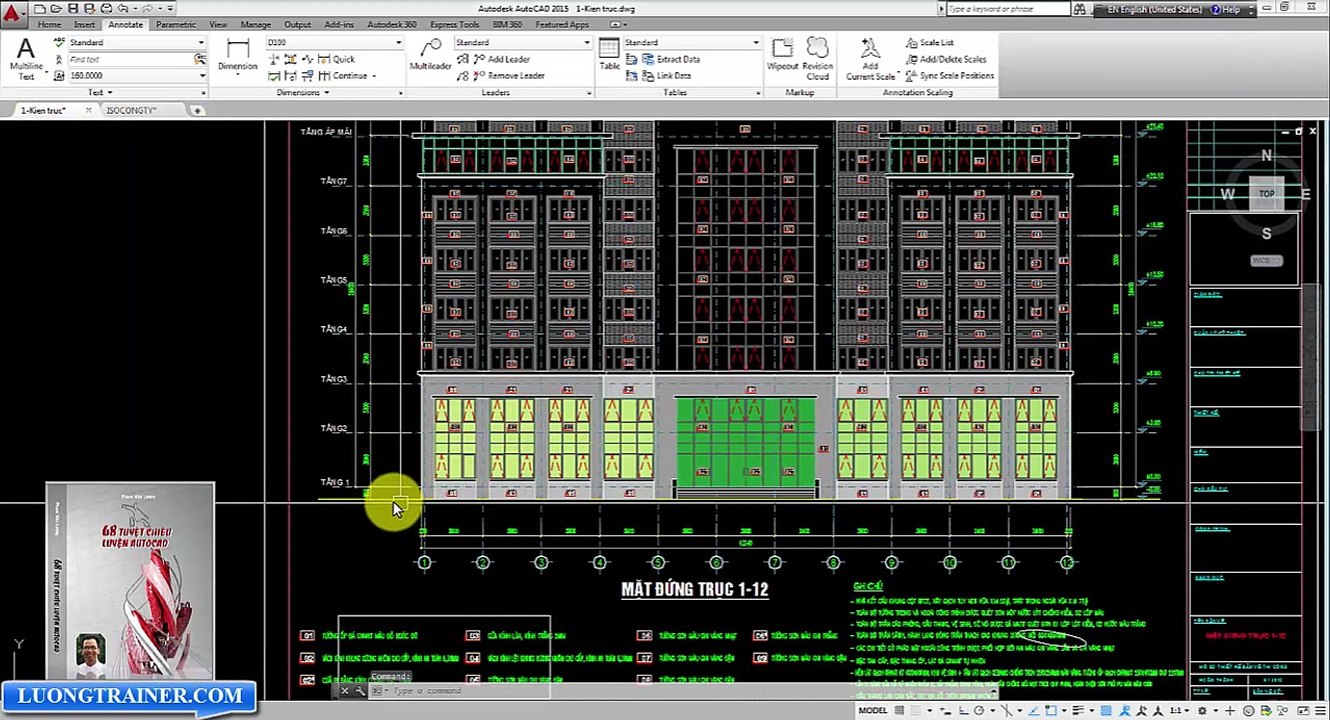Expand the Dimensions panel

click(302, 92)
